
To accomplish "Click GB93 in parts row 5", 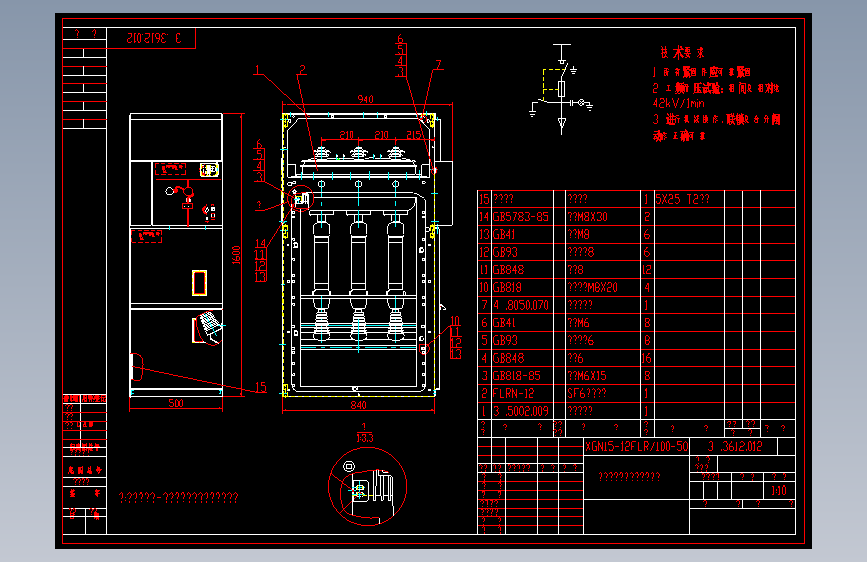I will [x=505, y=341].
